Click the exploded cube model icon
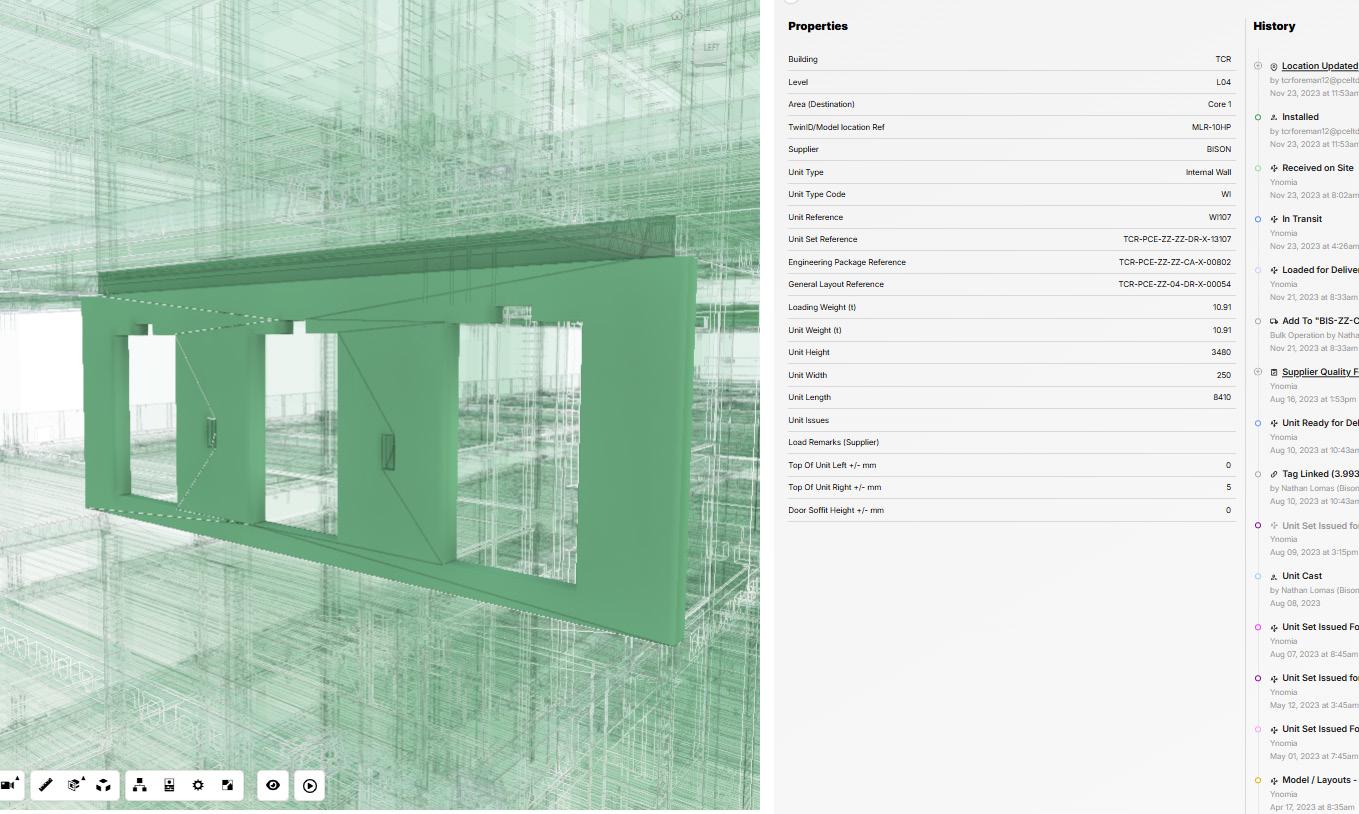 point(104,786)
